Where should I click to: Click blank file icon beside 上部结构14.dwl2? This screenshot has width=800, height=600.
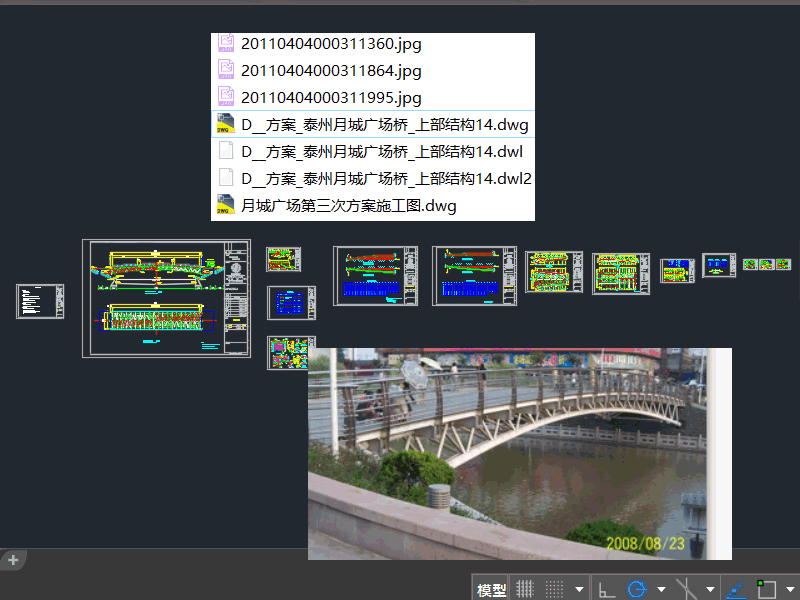[226, 178]
